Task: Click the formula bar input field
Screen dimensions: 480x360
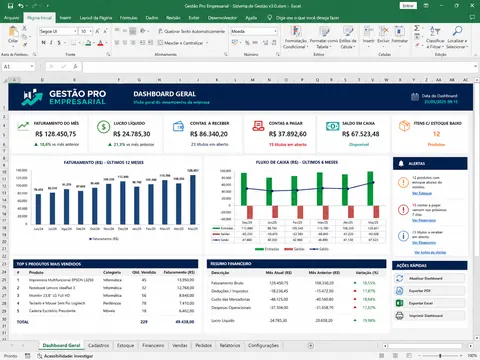Action: coord(277,66)
